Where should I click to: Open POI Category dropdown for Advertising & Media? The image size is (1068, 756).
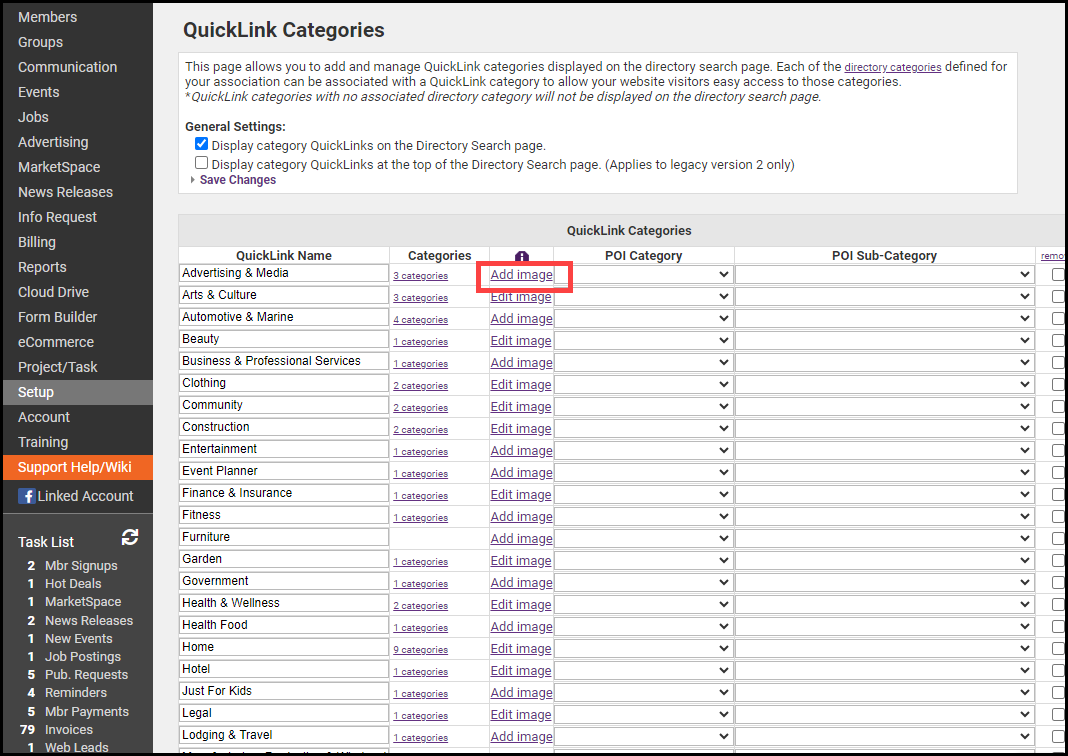[643, 274]
